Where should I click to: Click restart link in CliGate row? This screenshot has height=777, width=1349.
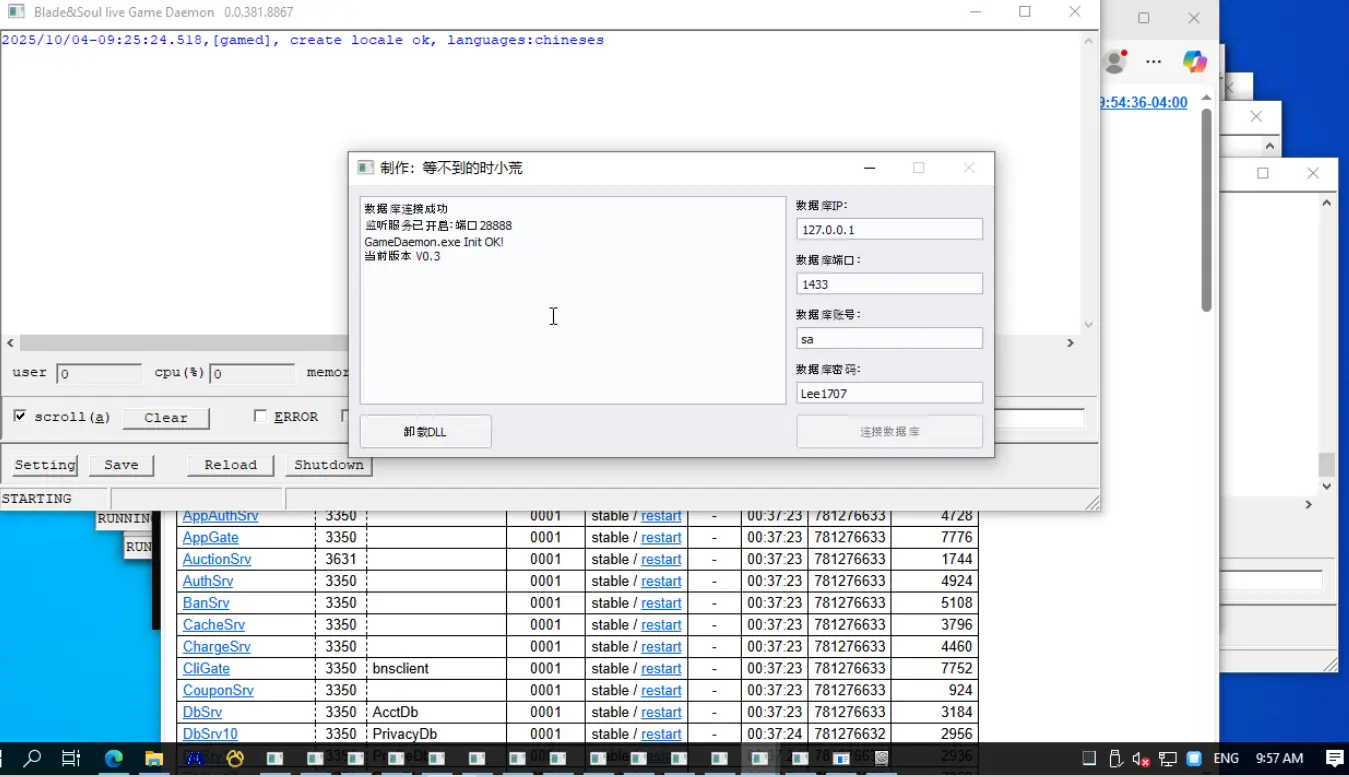[x=661, y=669]
